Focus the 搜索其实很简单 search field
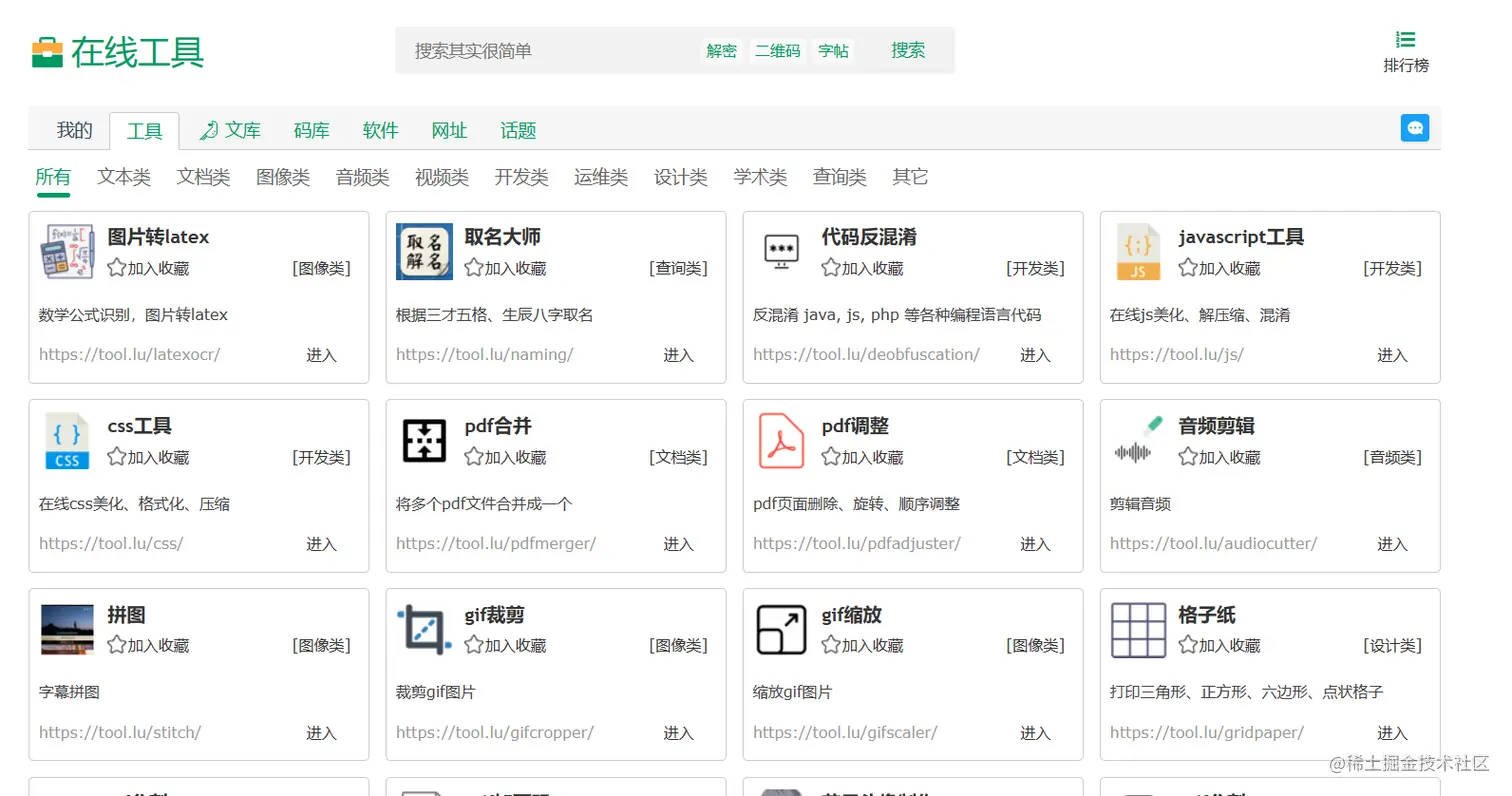The width and height of the screenshot is (1512, 796). pyautogui.click(x=545, y=50)
